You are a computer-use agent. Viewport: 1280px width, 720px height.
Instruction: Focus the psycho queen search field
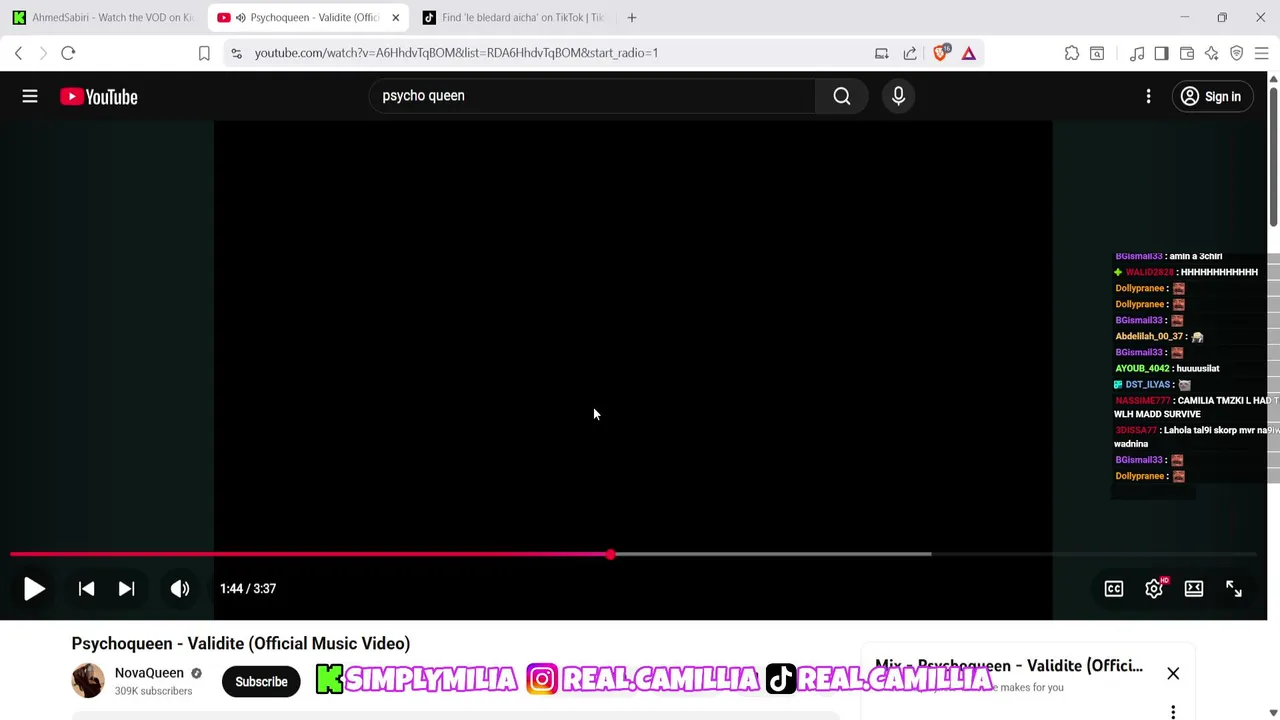point(592,96)
